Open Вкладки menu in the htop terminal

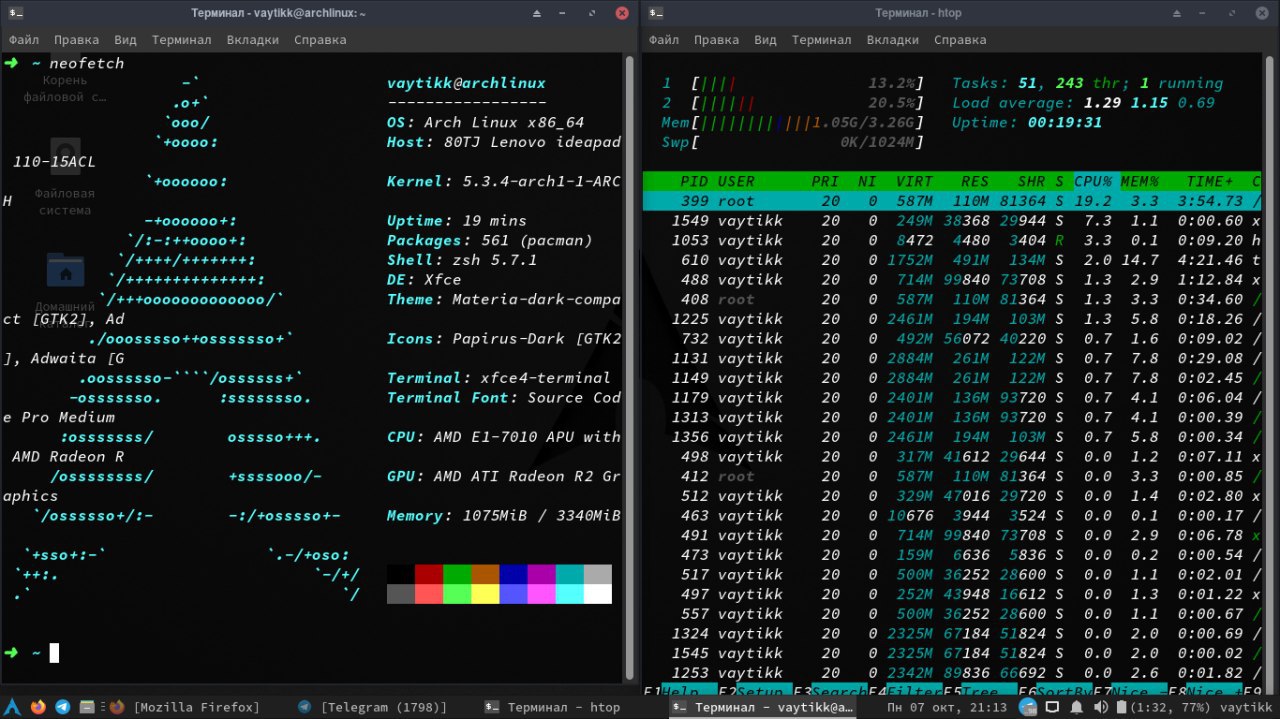pyautogui.click(x=892, y=40)
